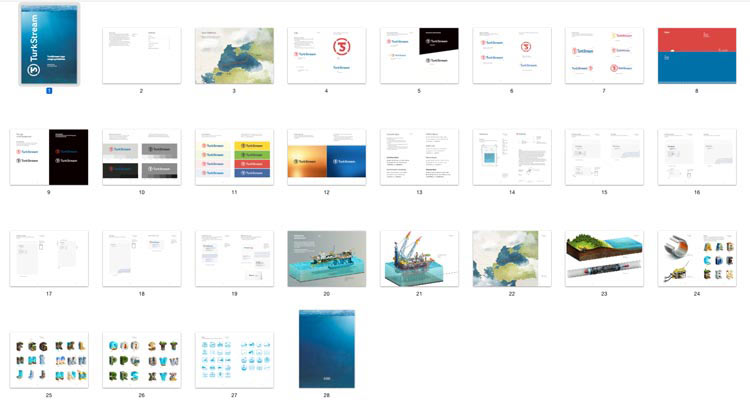Open page 26 illustrated letters O-Z thumbnail

(142, 360)
